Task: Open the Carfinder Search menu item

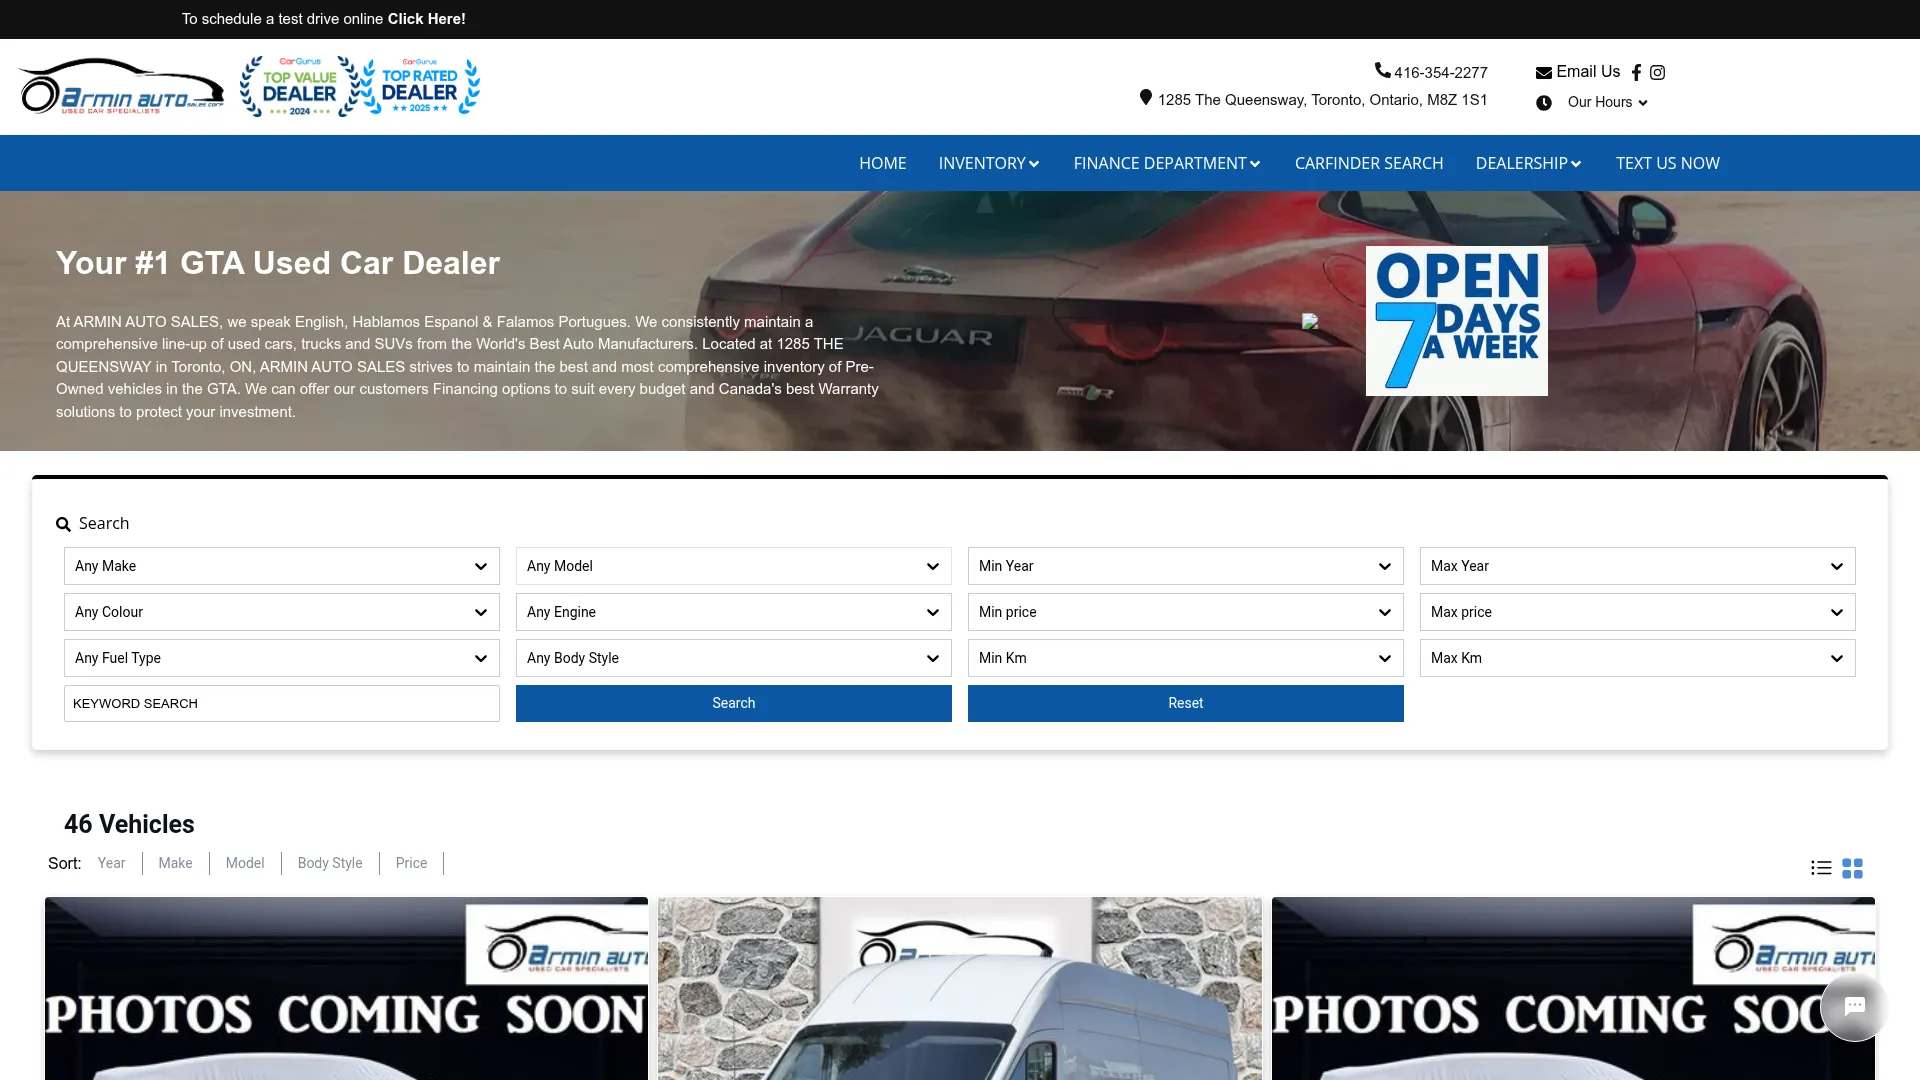Action: click(x=1369, y=163)
